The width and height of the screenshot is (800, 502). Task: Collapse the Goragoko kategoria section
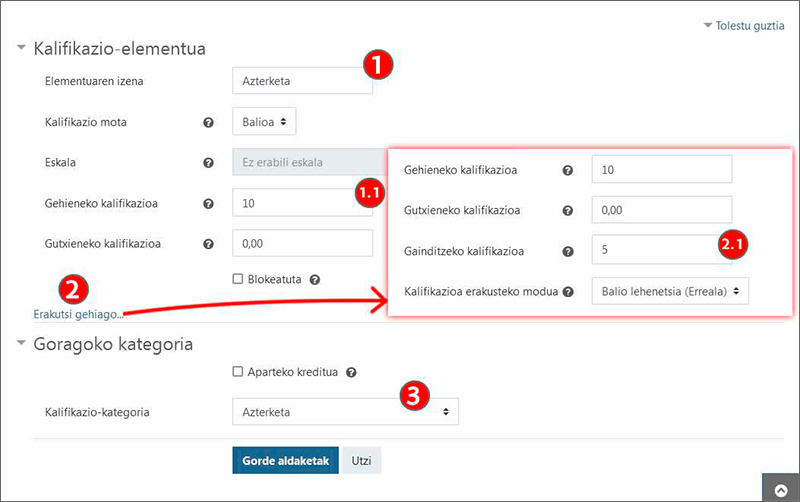pos(21,345)
